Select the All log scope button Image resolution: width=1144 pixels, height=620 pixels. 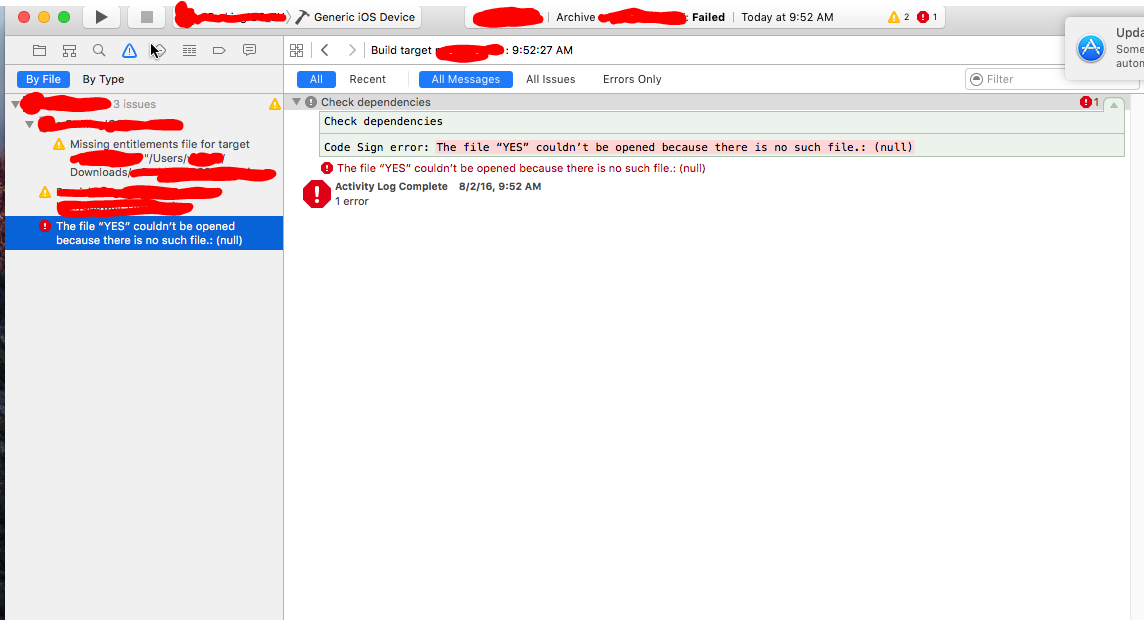coord(316,79)
